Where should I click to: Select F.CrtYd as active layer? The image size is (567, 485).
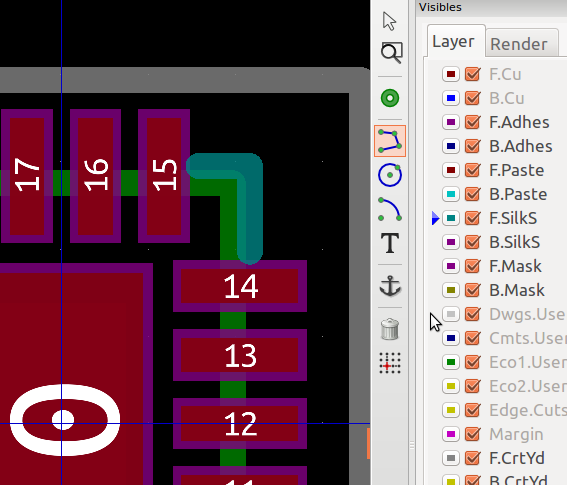[x=517, y=458]
